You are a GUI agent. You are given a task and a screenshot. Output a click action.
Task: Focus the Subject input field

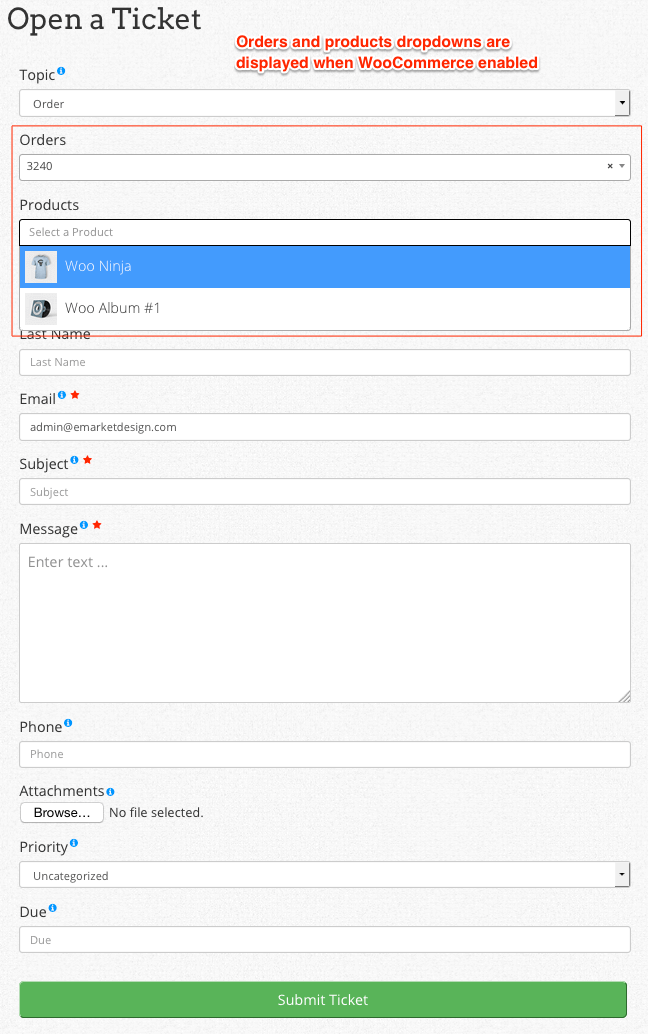coord(325,492)
